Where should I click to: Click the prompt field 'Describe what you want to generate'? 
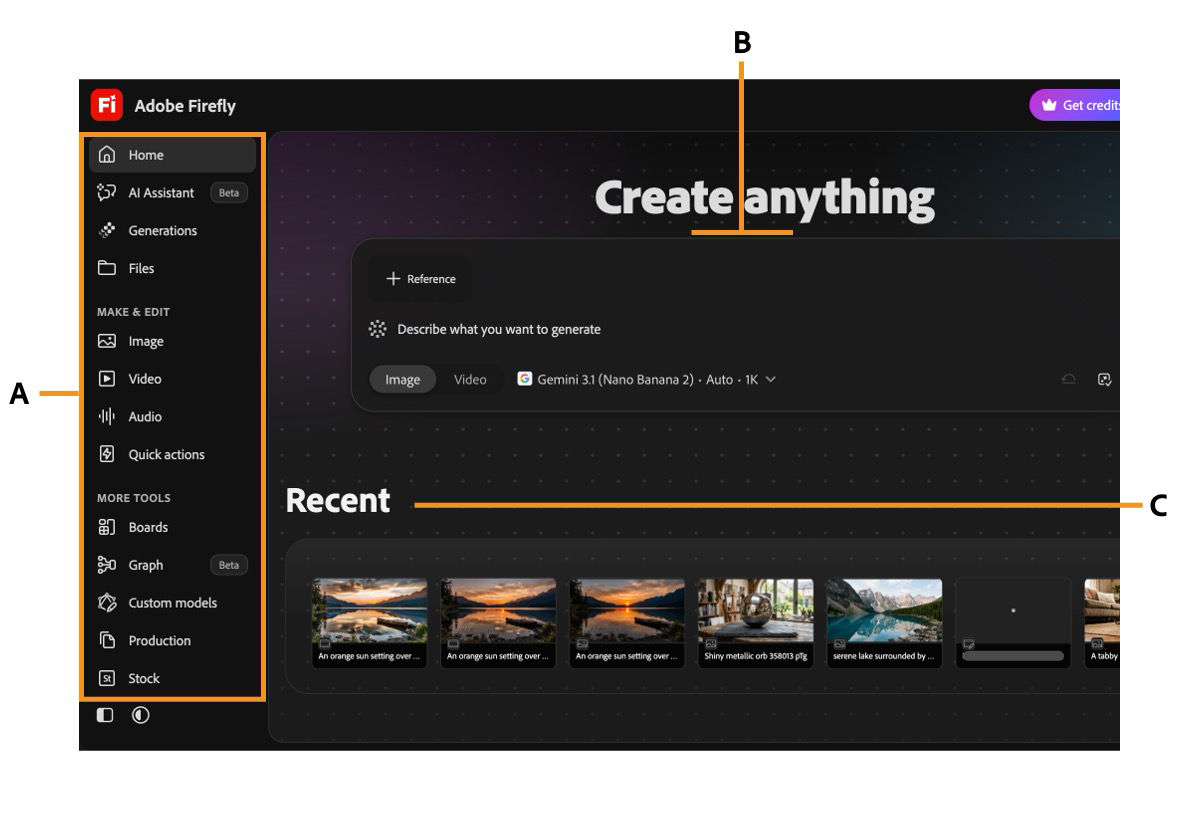[x=499, y=329]
